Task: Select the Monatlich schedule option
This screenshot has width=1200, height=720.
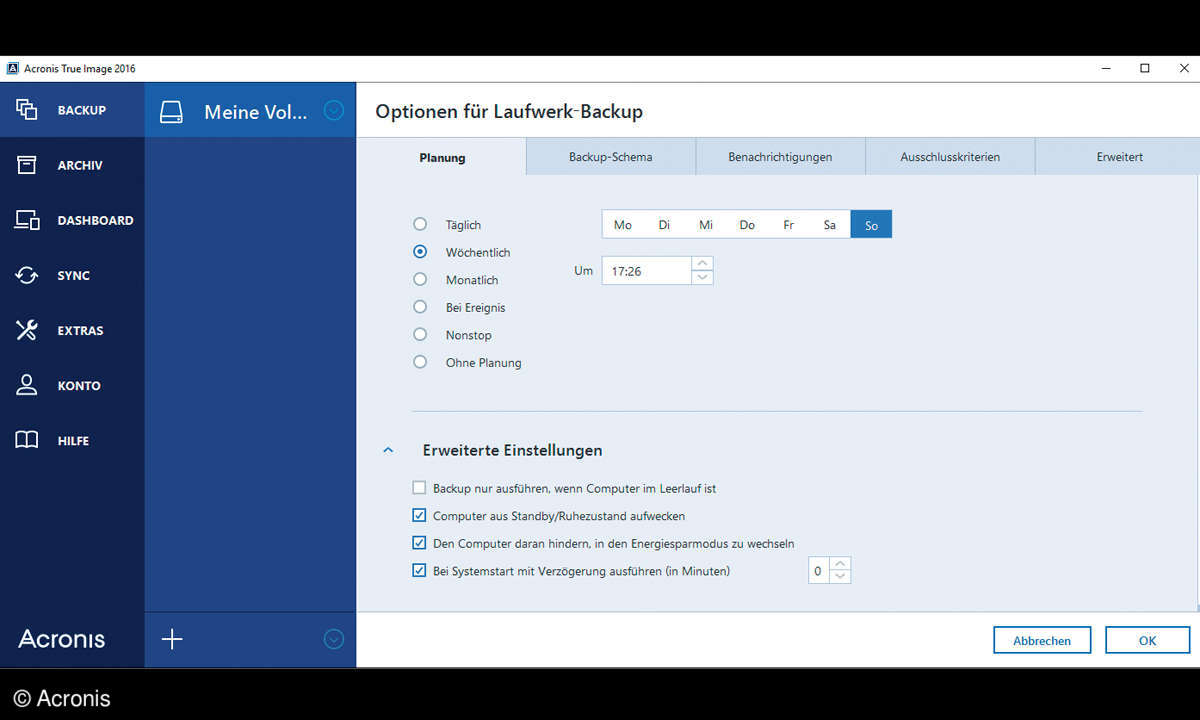Action: 420,279
